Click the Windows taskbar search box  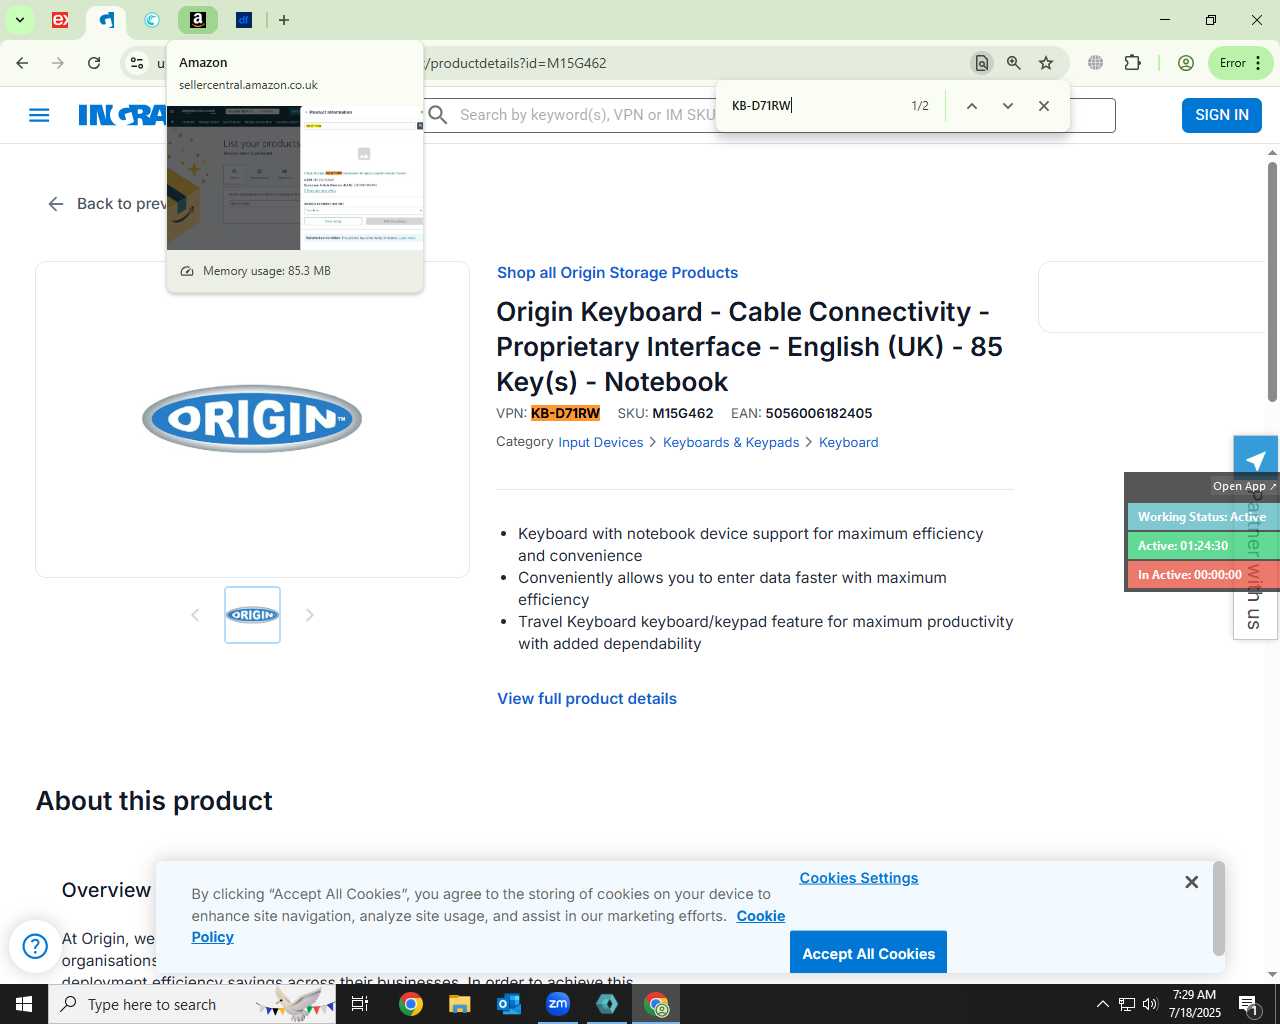point(192,1004)
